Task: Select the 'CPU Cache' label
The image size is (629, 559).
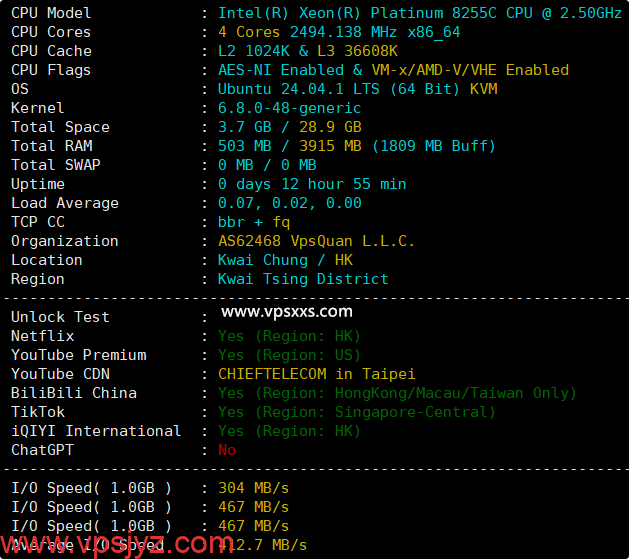Action: pyautogui.click(x=51, y=51)
